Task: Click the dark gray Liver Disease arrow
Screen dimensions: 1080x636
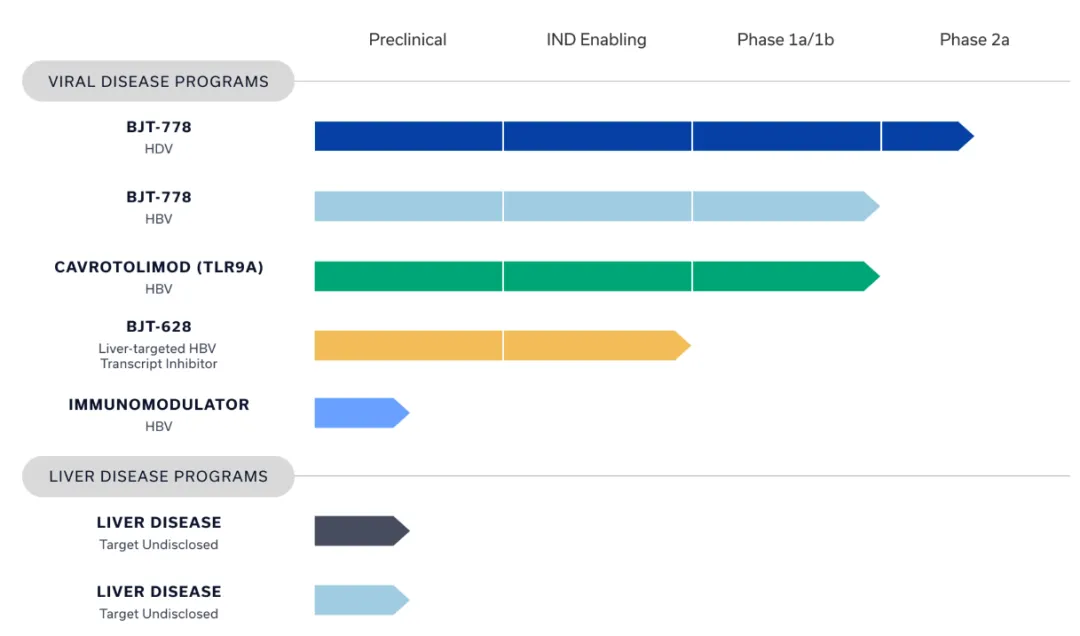Action: [360, 531]
